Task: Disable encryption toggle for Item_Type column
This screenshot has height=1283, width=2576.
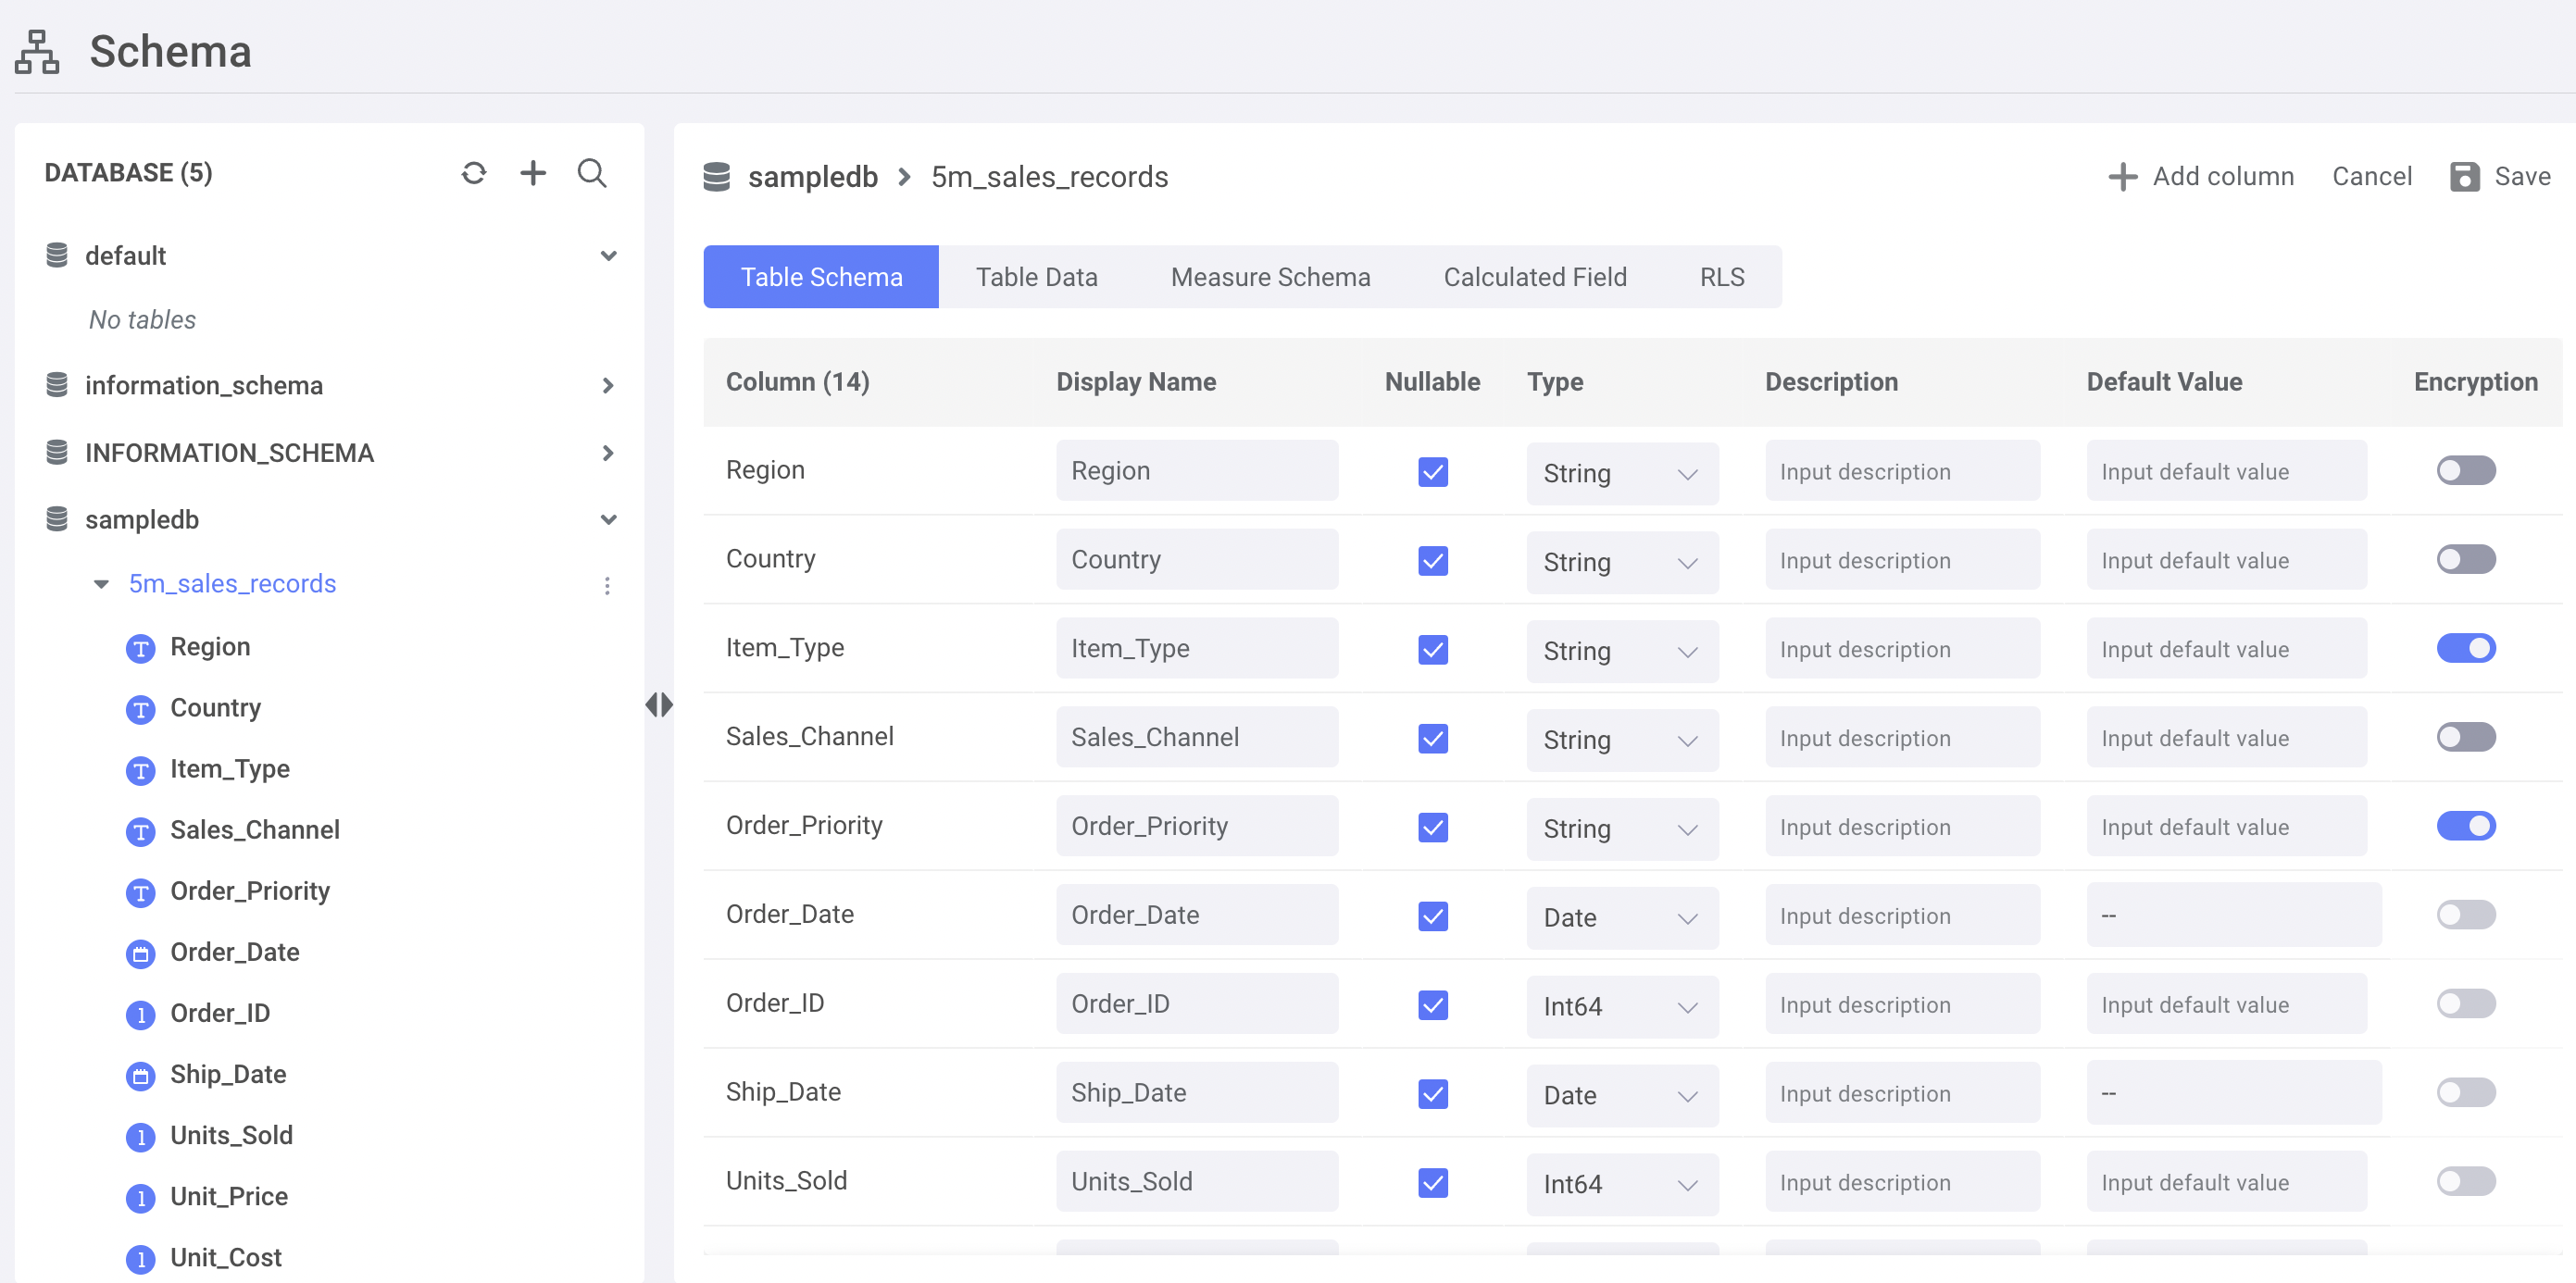Action: [2465, 648]
